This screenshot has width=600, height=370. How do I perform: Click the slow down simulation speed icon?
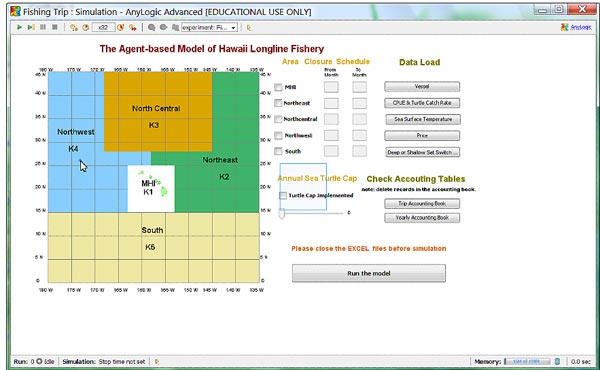click(74, 28)
